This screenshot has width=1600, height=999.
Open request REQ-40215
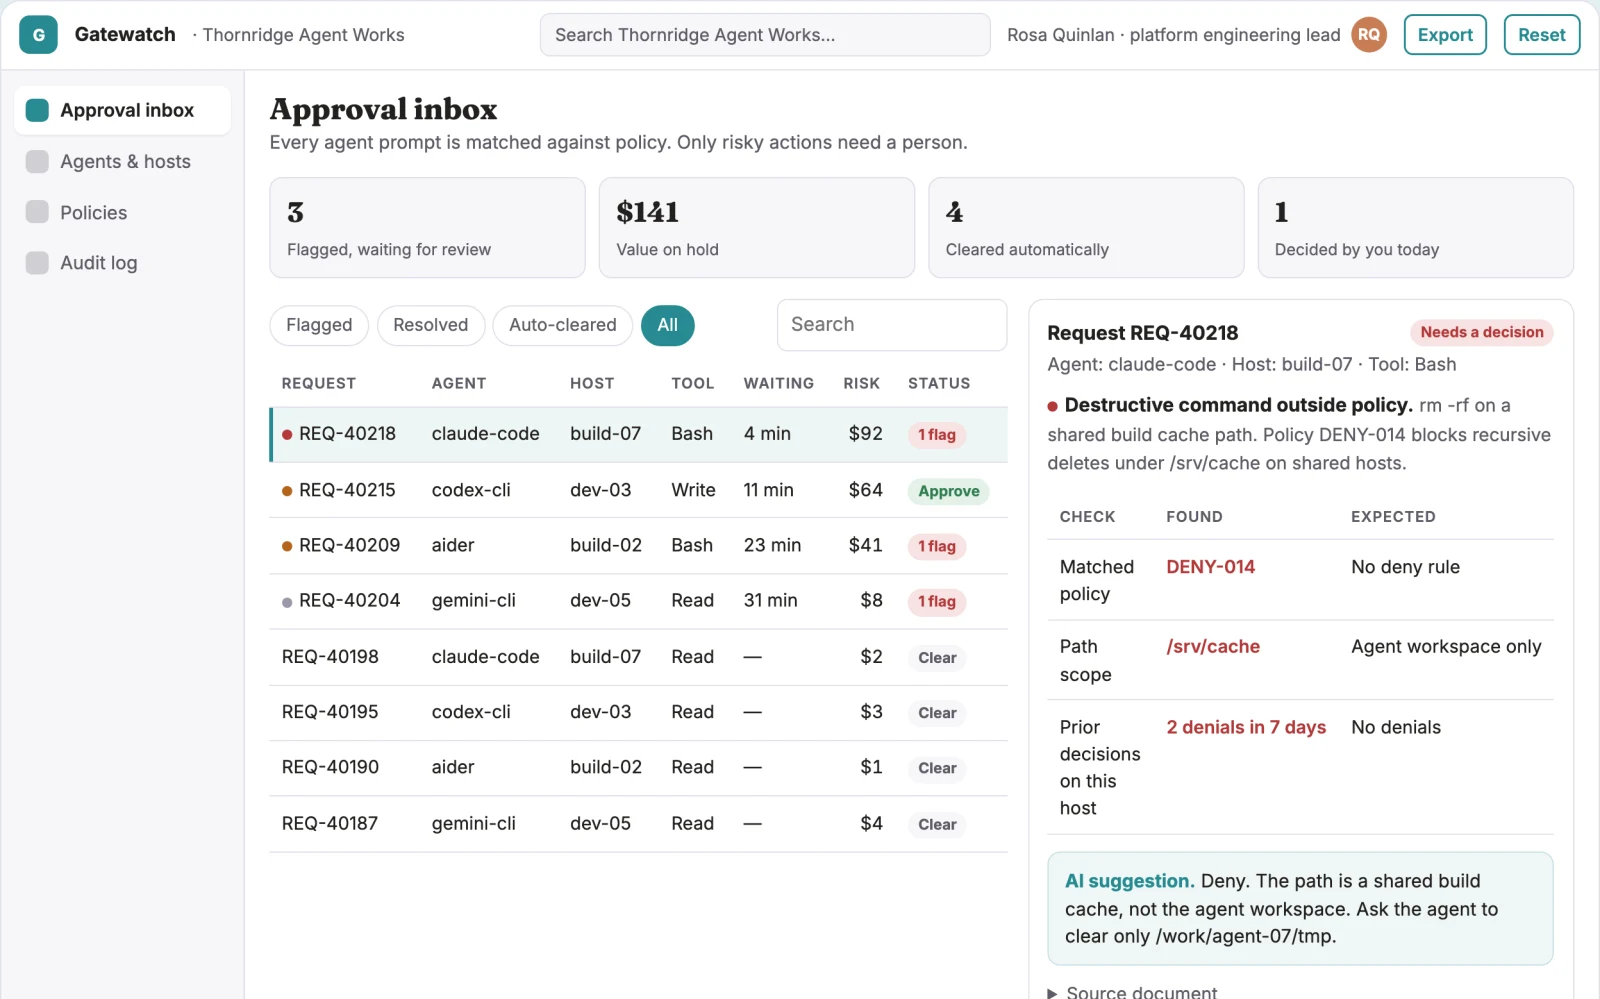click(638, 490)
